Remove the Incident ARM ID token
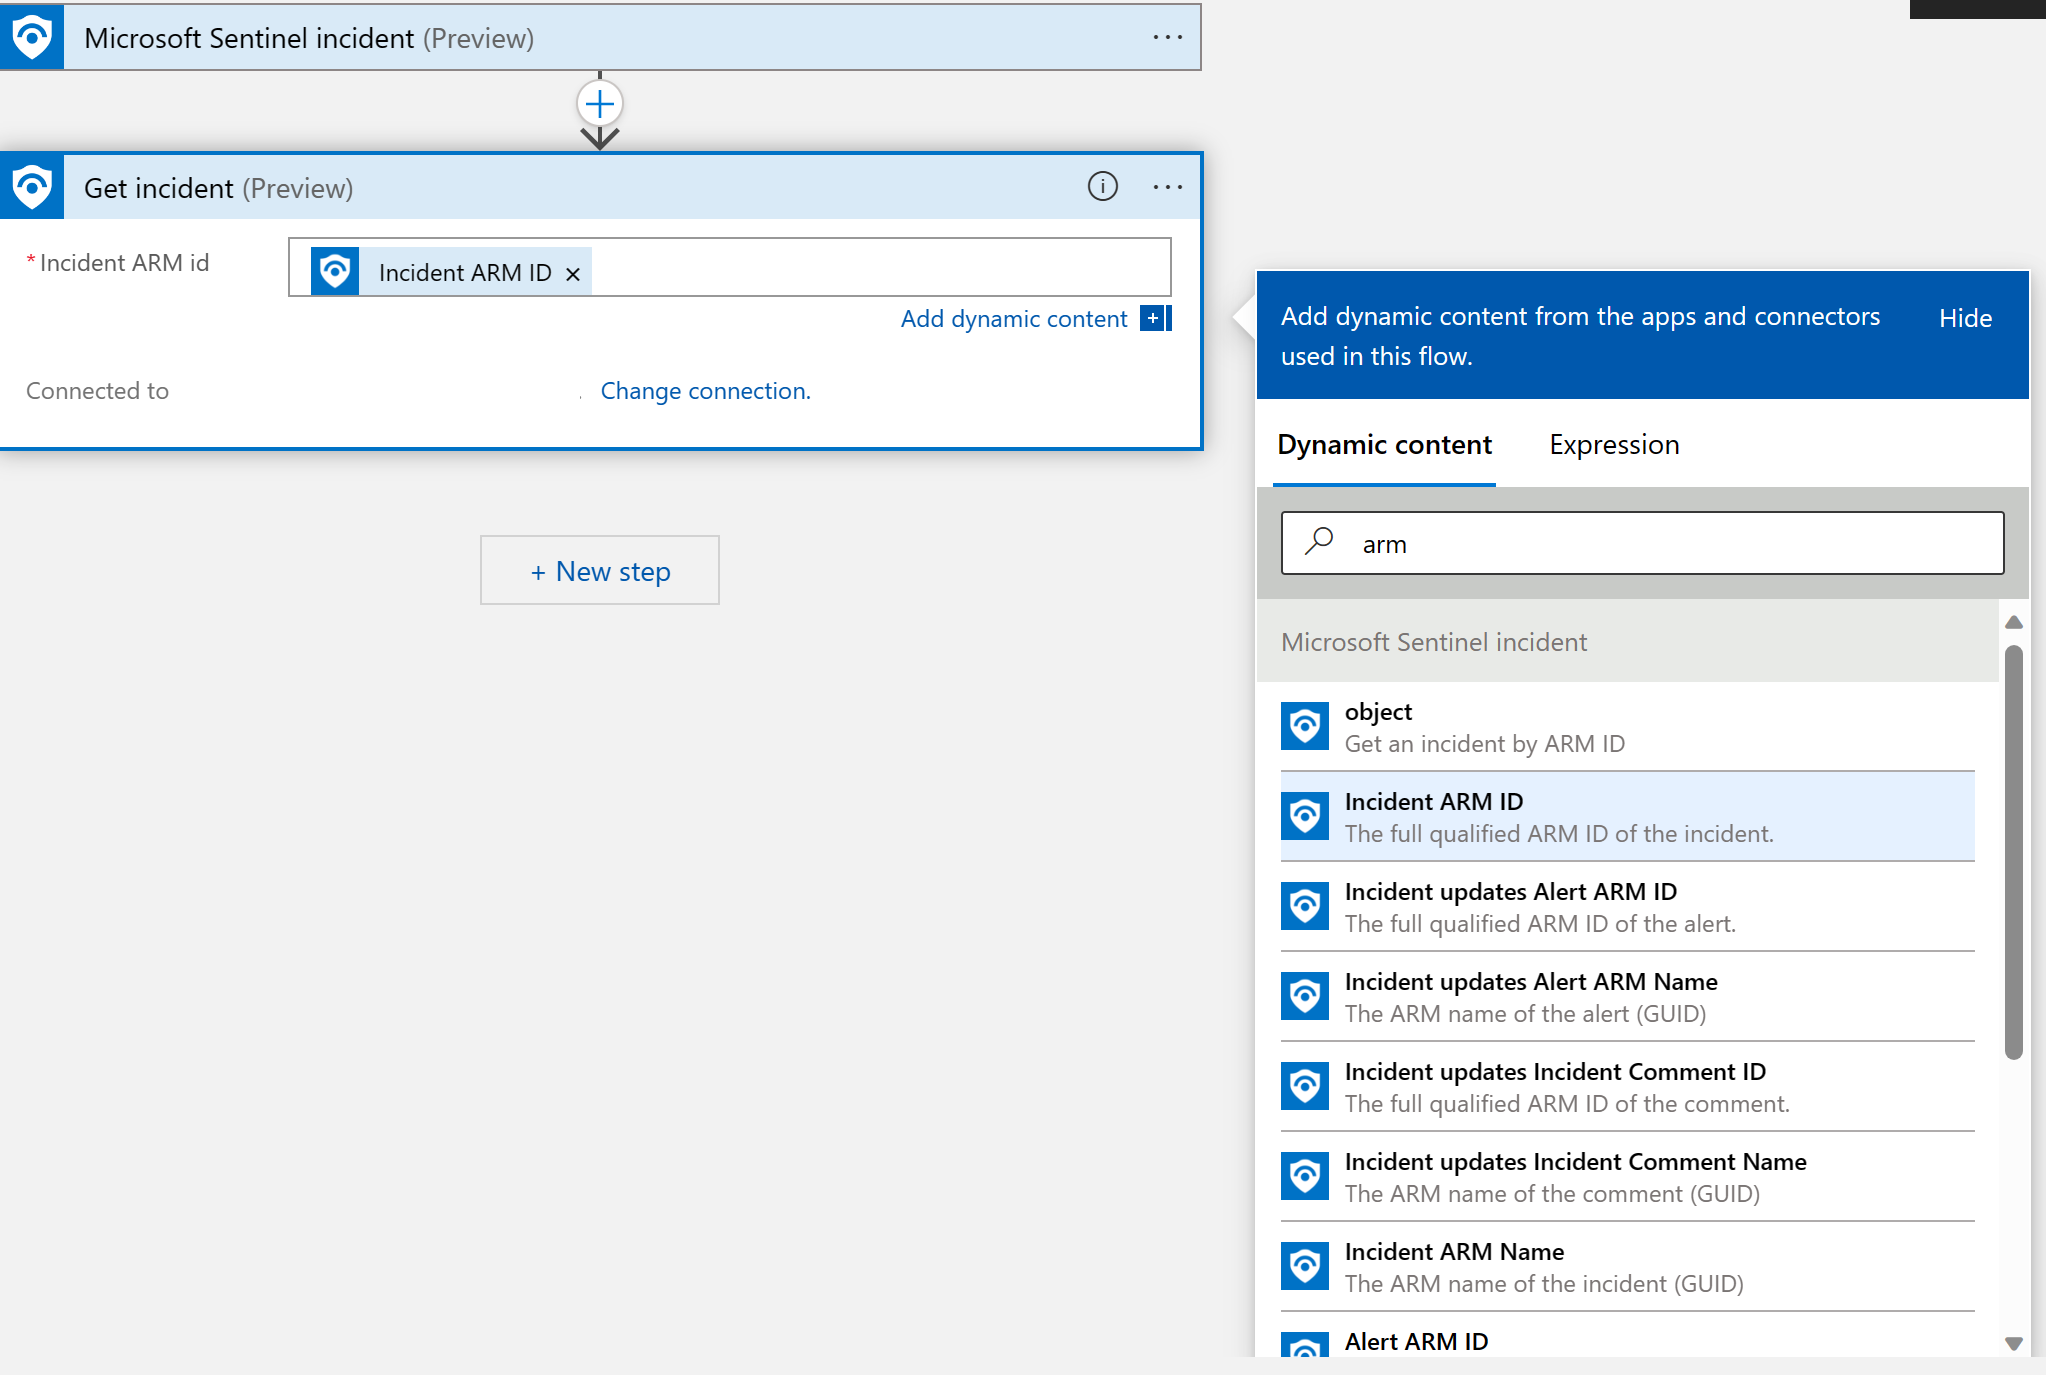The width and height of the screenshot is (2046, 1375). (x=573, y=274)
